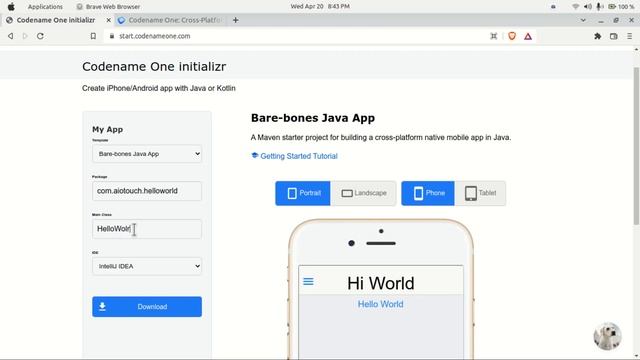Go forward to the next page
Viewport: 640px width, 360px height.
pos(25,36)
